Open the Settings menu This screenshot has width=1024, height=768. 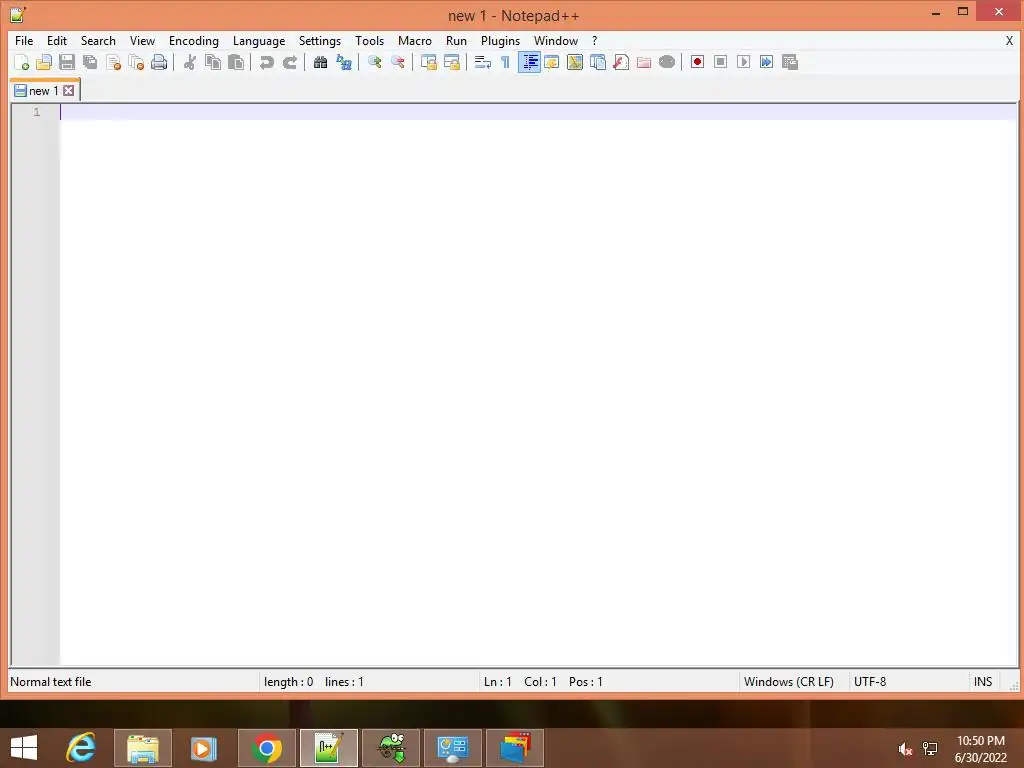tap(320, 40)
